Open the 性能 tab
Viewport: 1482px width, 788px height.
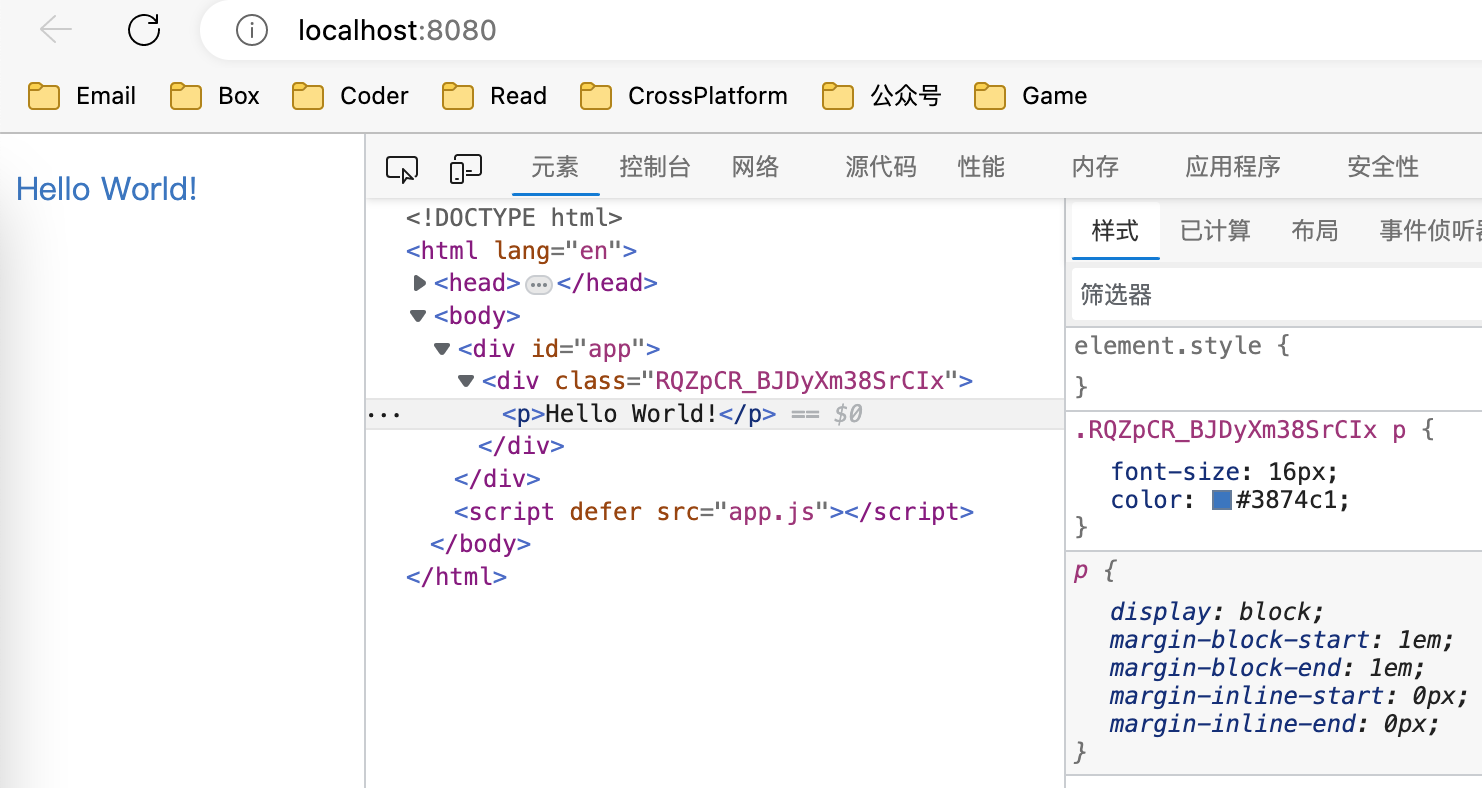[981, 167]
